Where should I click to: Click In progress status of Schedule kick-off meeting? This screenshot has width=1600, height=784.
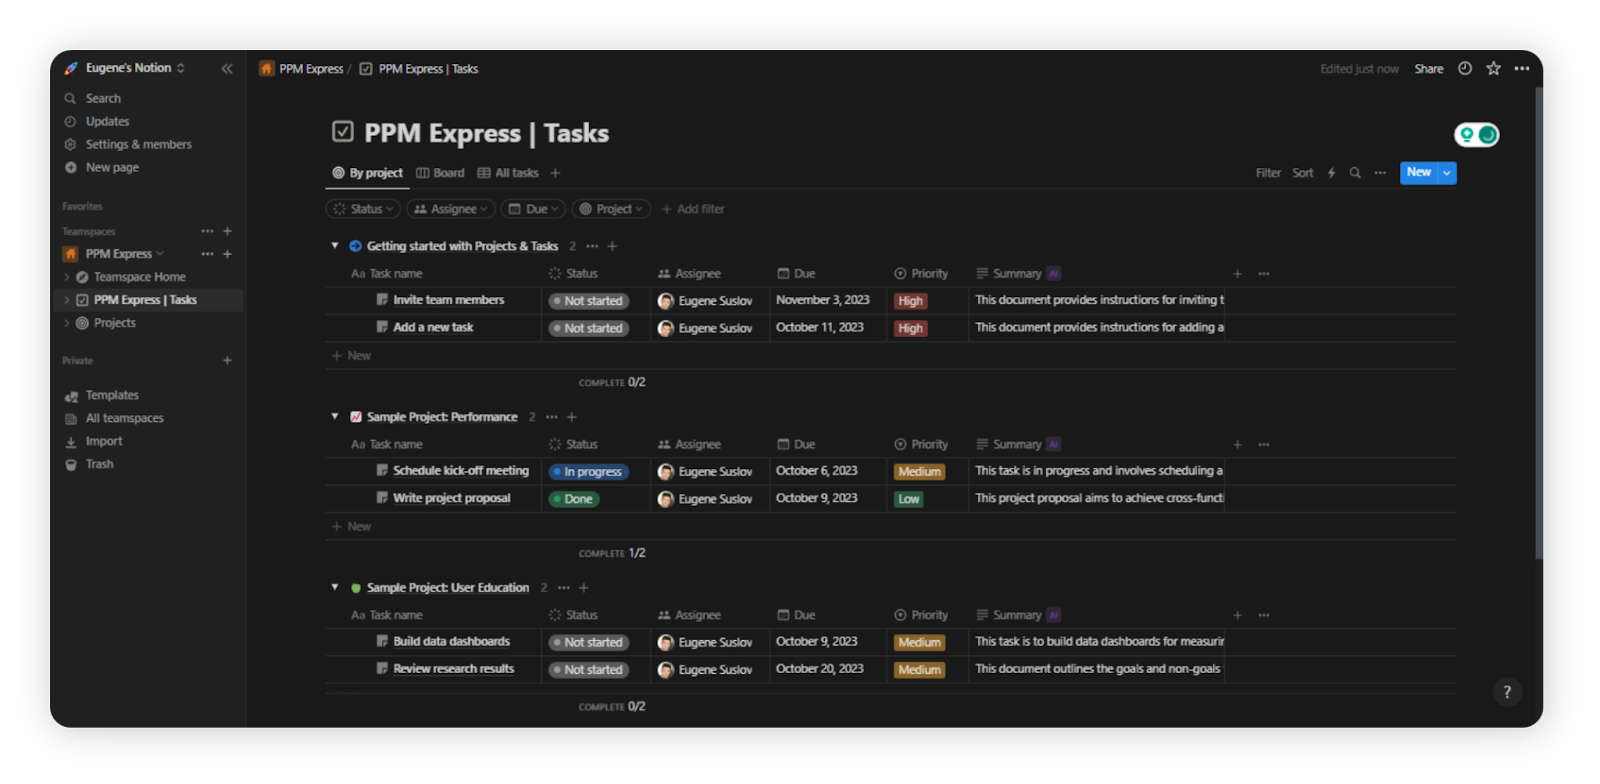tap(588, 472)
